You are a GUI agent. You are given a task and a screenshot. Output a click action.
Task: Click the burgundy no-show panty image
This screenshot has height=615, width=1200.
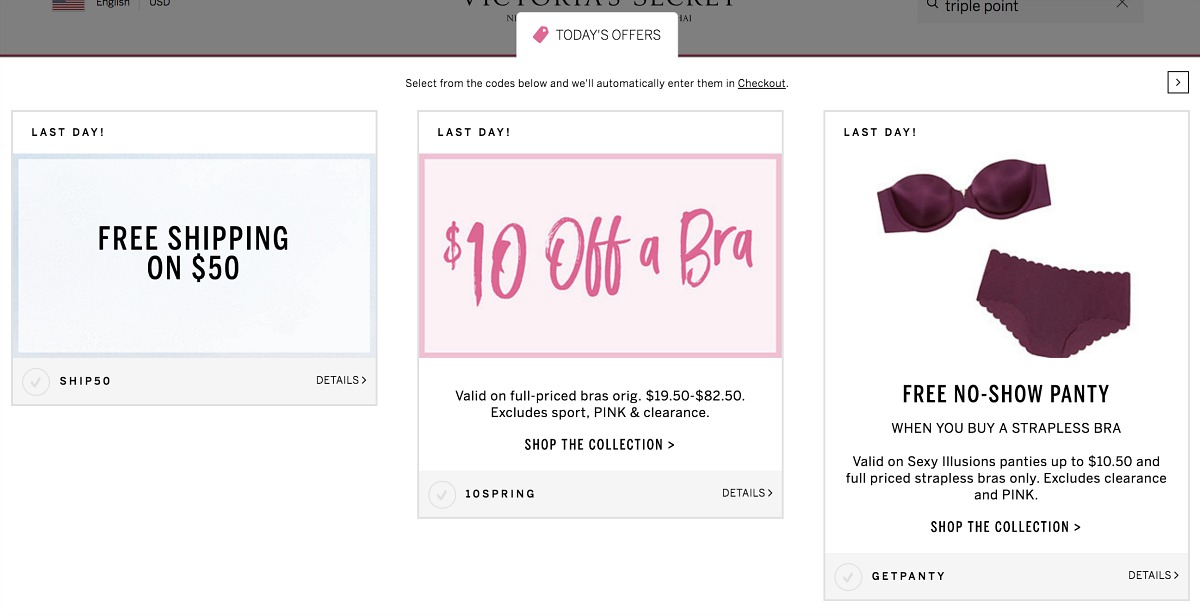(x=1052, y=303)
